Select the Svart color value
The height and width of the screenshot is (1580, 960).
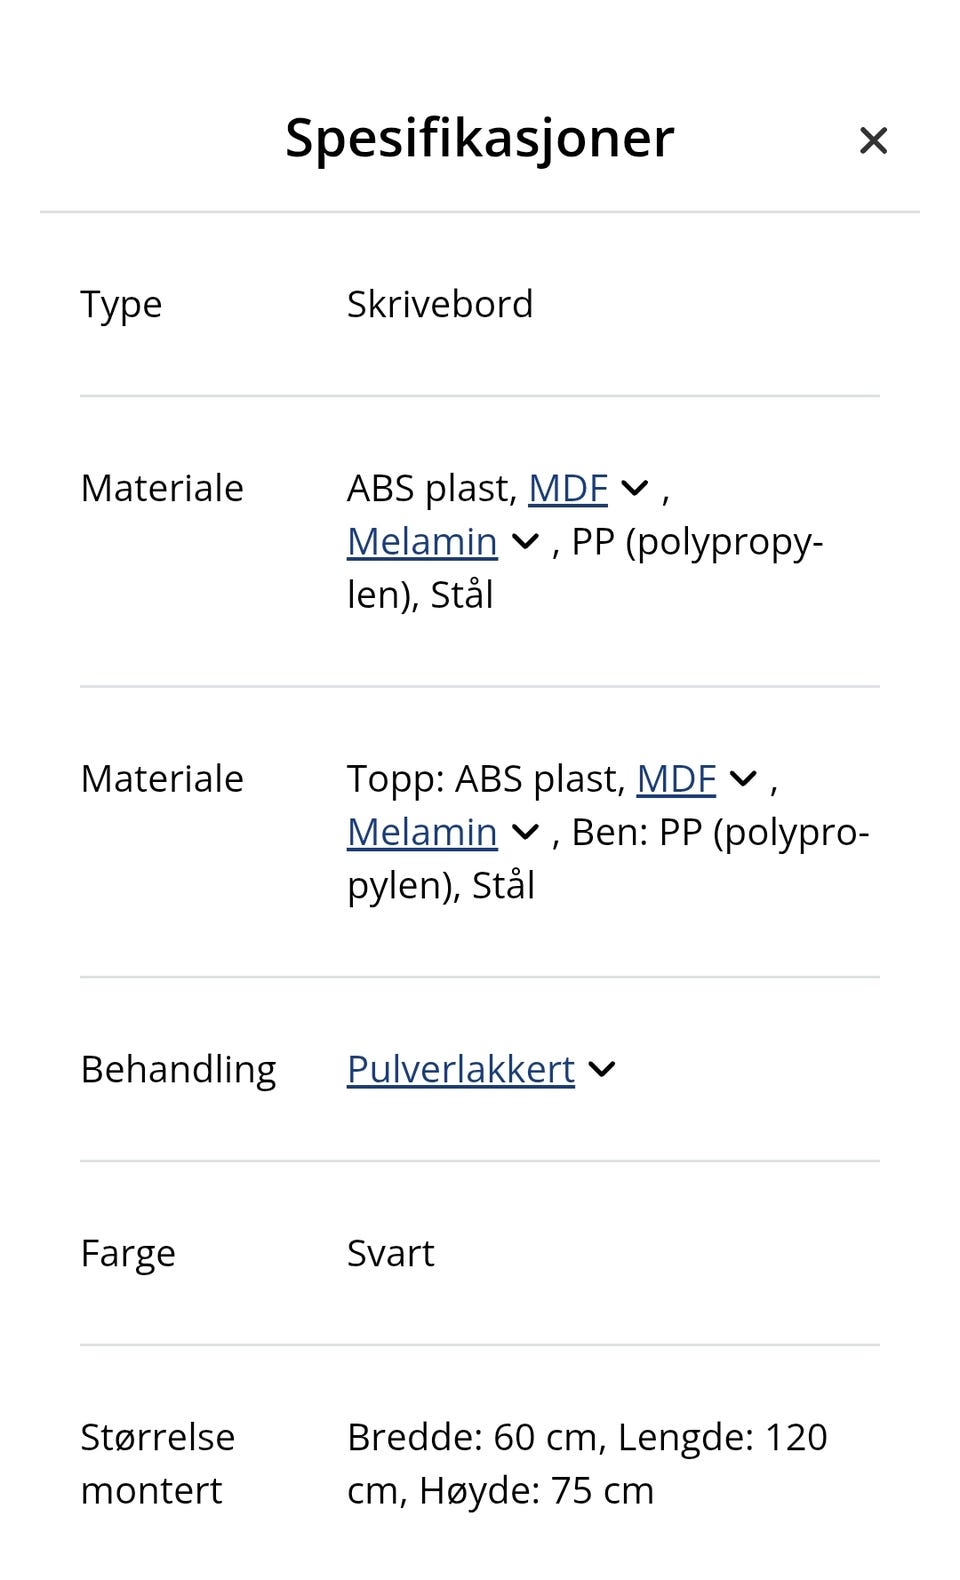click(x=391, y=1253)
